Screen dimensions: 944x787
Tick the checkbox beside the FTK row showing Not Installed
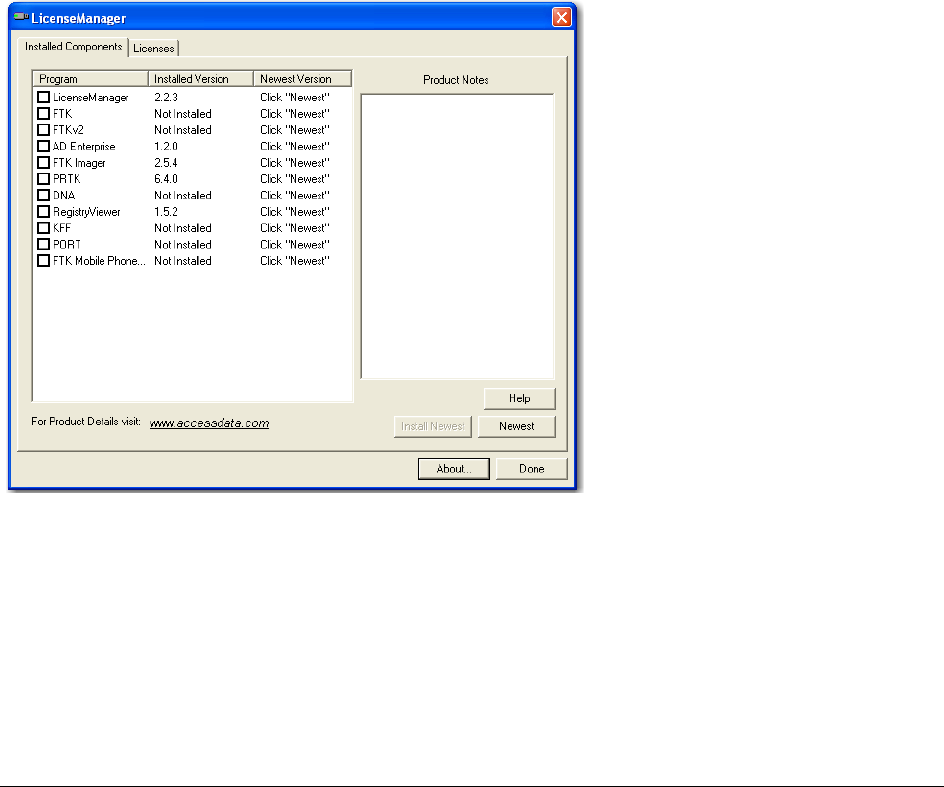[43, 113]
